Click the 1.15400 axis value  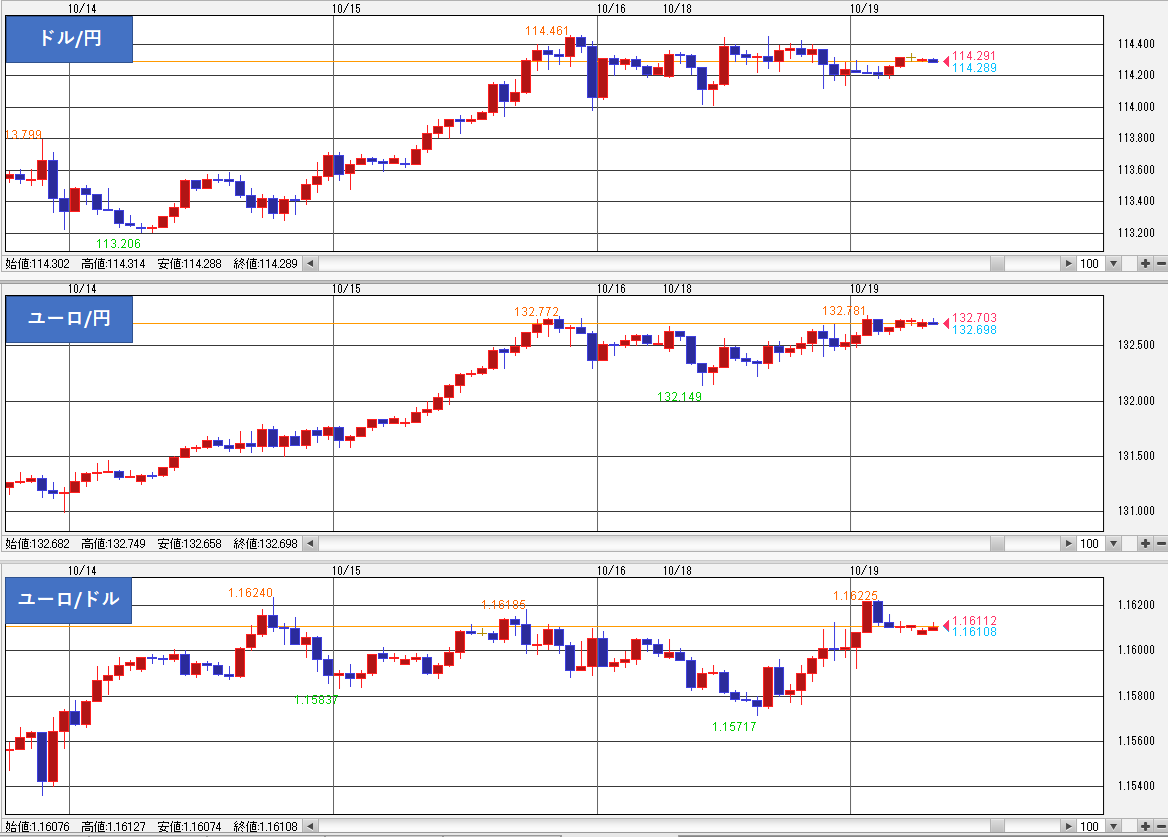(1136, 786)
